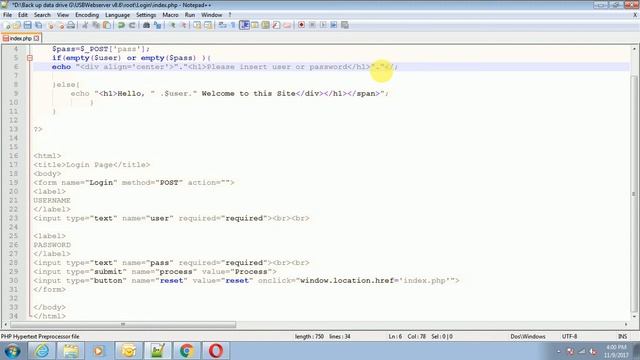
Task: Open the User Defined Language icon
Action: 255,25
